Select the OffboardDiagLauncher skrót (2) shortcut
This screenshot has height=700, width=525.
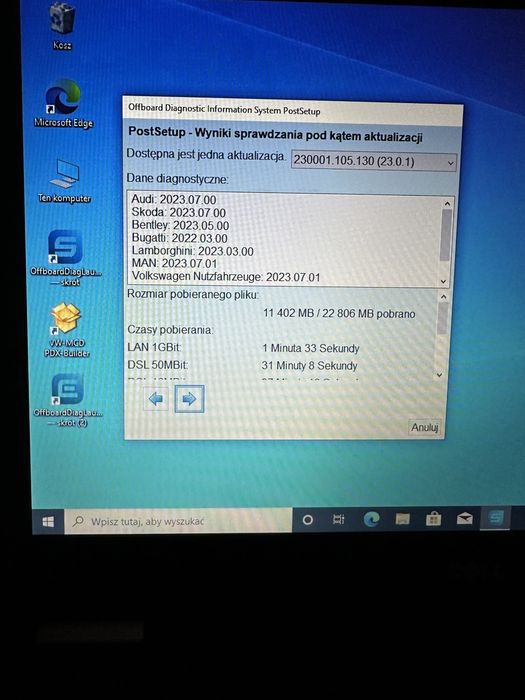pos(67,400)
